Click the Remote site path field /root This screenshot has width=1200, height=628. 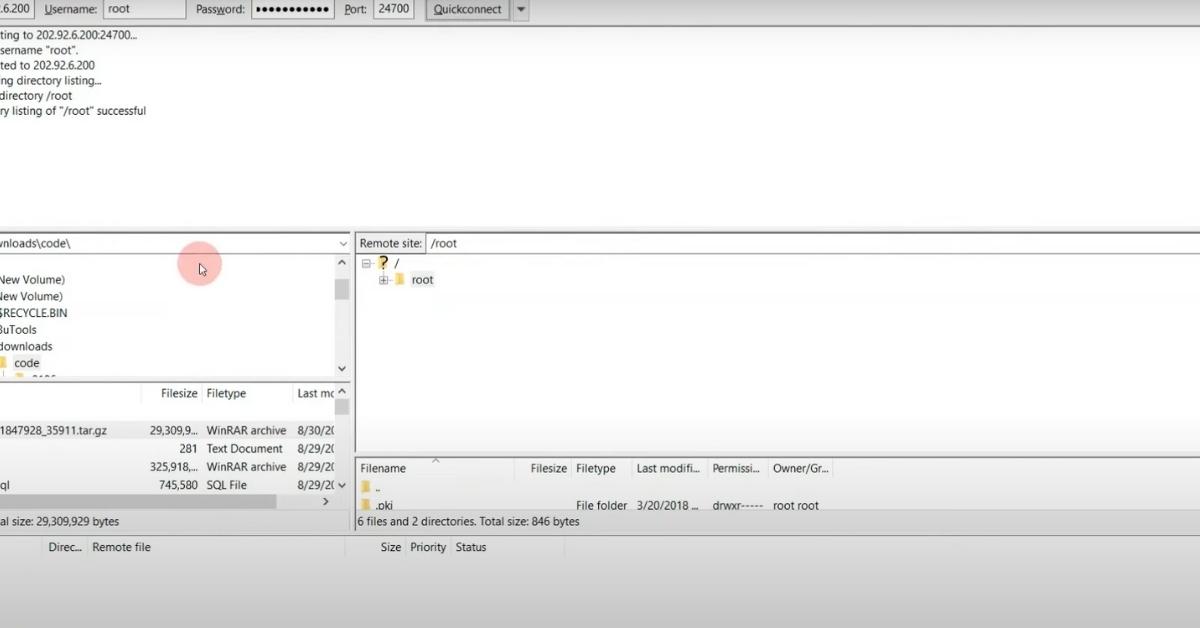[812, 243]
